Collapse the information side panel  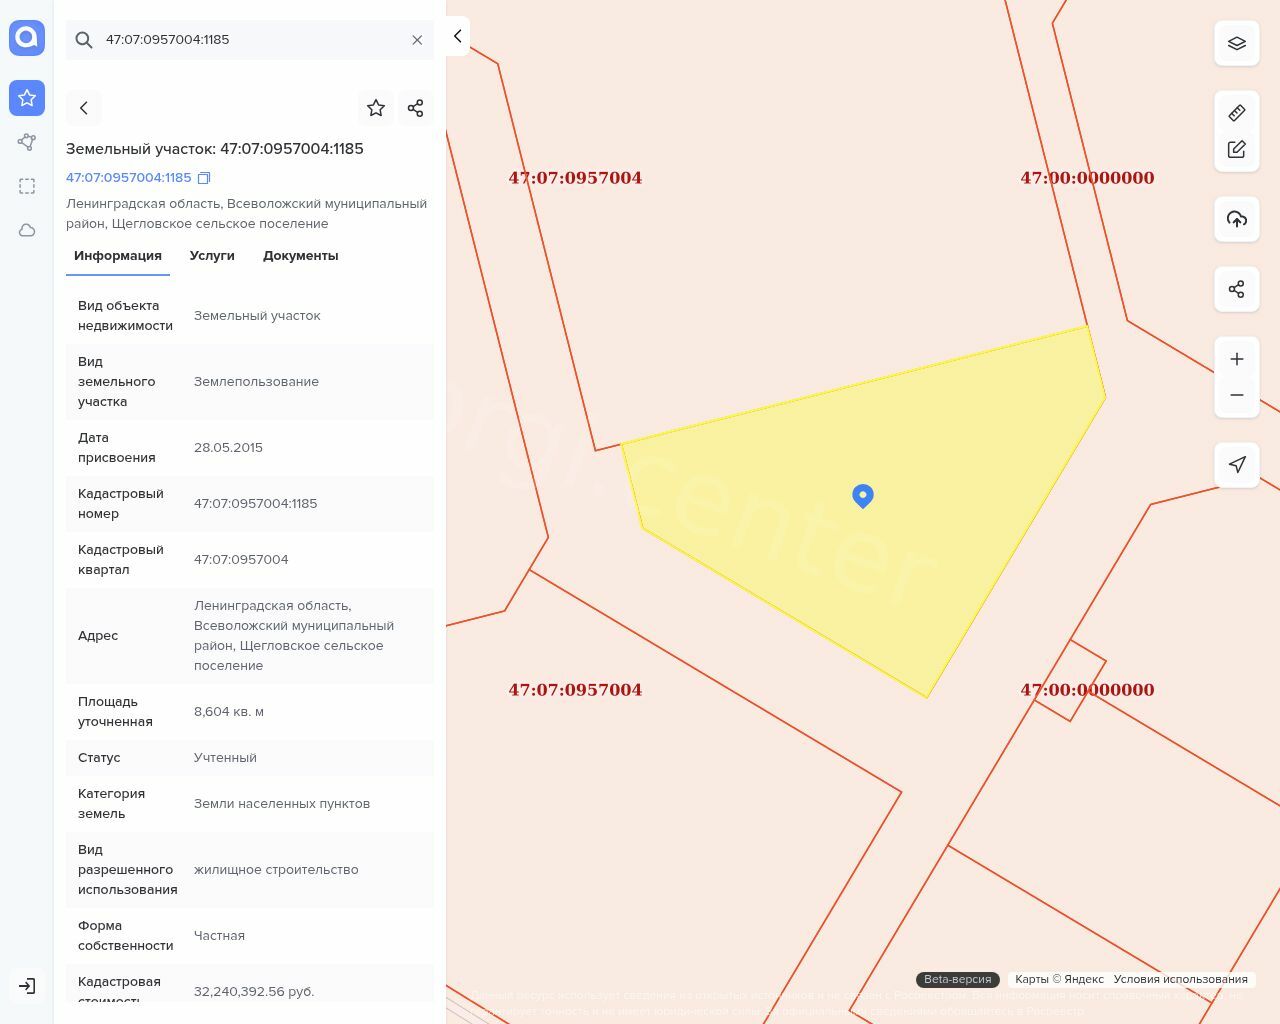[457, 36]
